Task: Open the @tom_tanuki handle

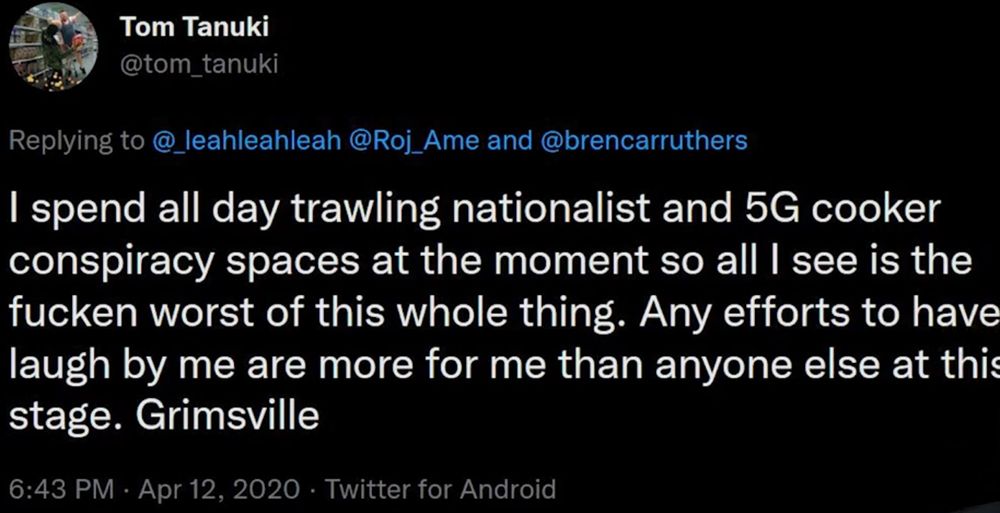Action: (198, 64)
